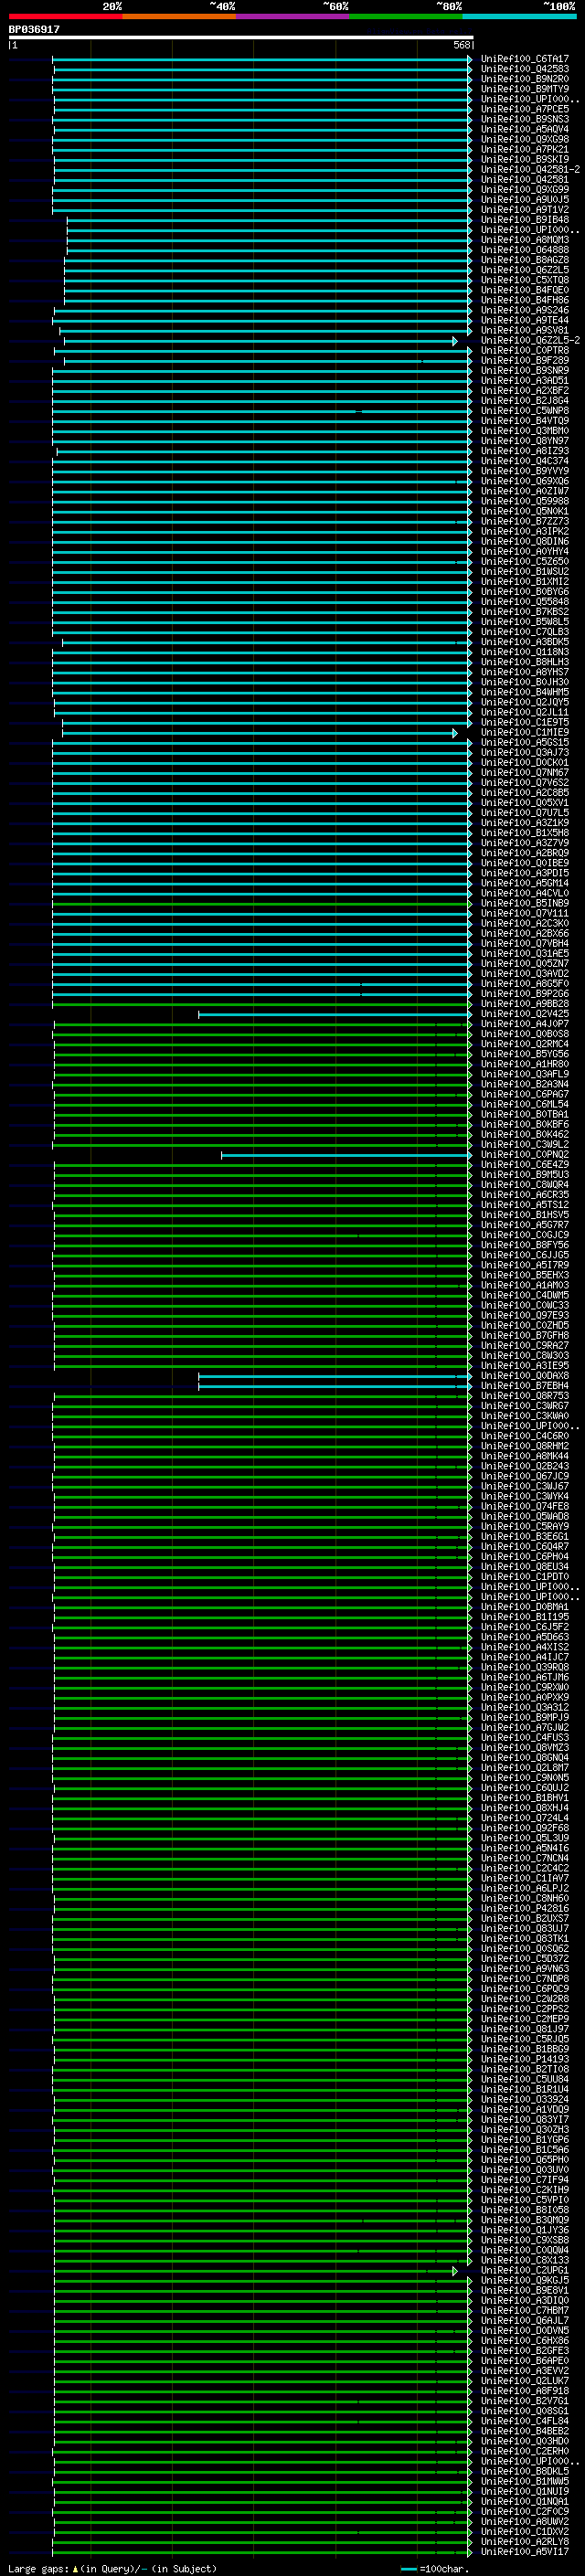Open hit label UniRef100_O64888
Viewport: 585px width, 2576px height.
click(525, 250)
